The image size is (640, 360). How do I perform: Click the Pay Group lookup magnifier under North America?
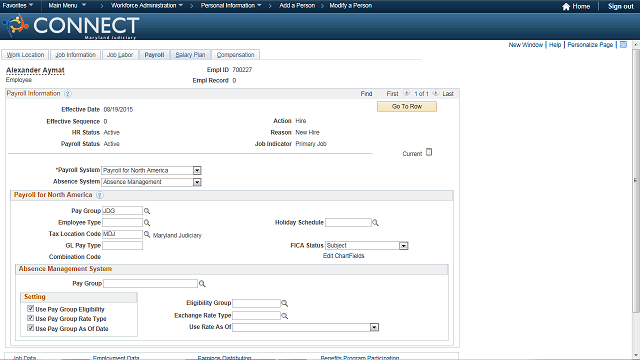point(147,211)
